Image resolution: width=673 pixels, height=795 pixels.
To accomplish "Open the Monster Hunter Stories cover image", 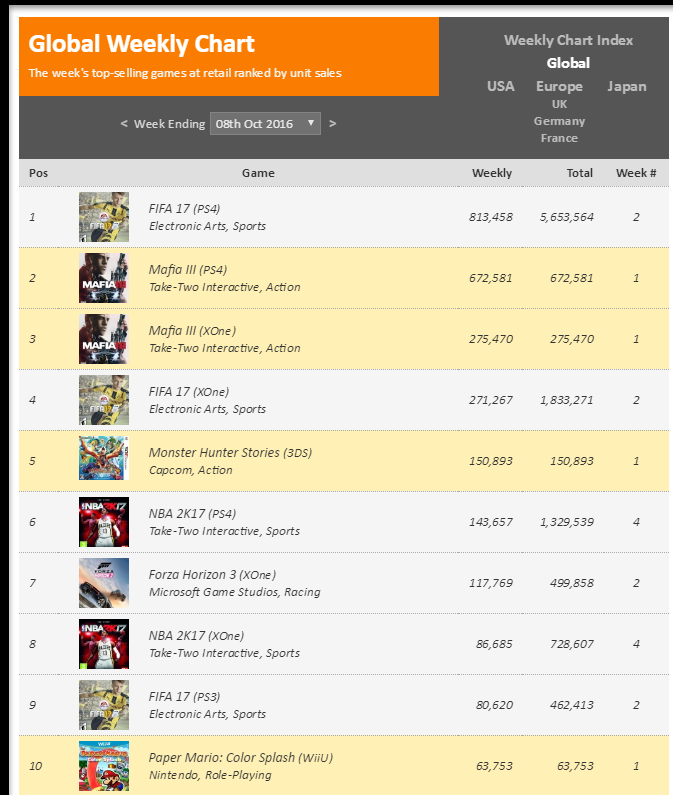I will [x=104, y=461].
